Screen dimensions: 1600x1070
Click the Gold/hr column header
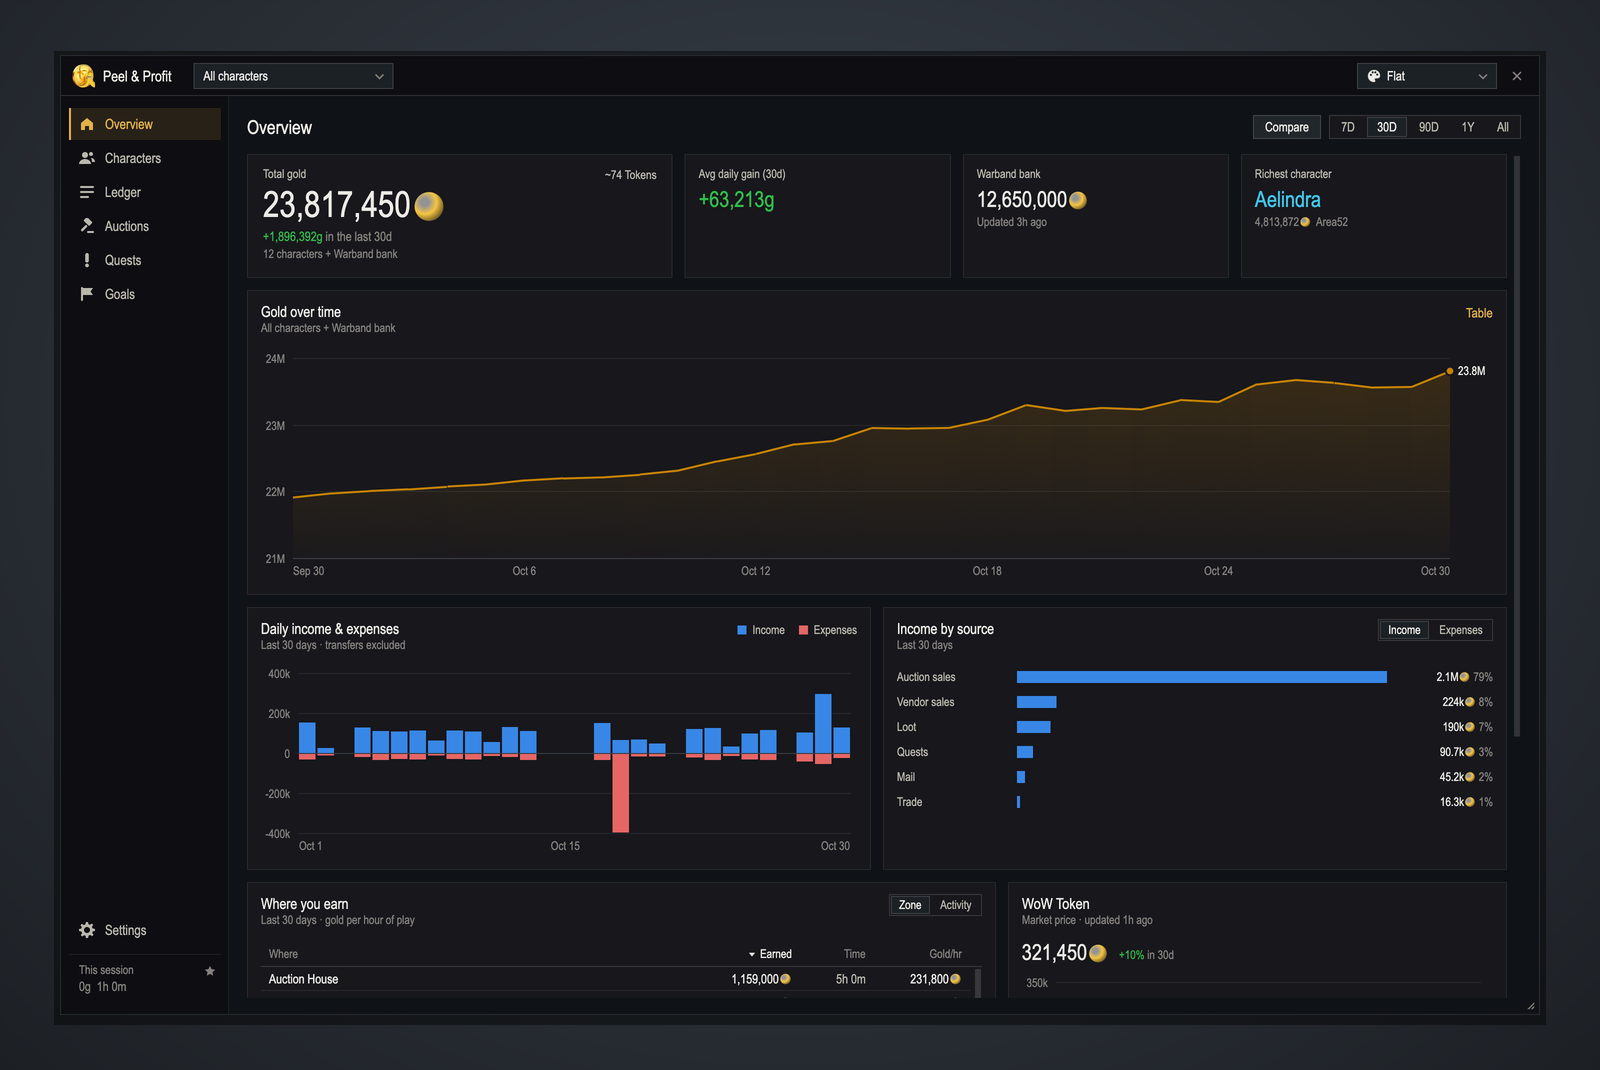click(946, 954)
